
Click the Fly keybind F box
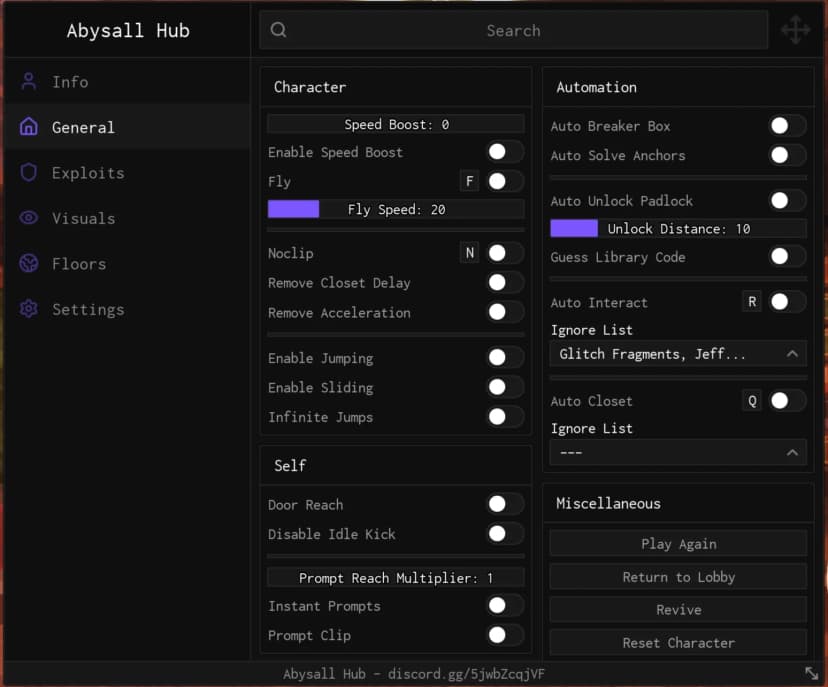click(x=469, y=181)
